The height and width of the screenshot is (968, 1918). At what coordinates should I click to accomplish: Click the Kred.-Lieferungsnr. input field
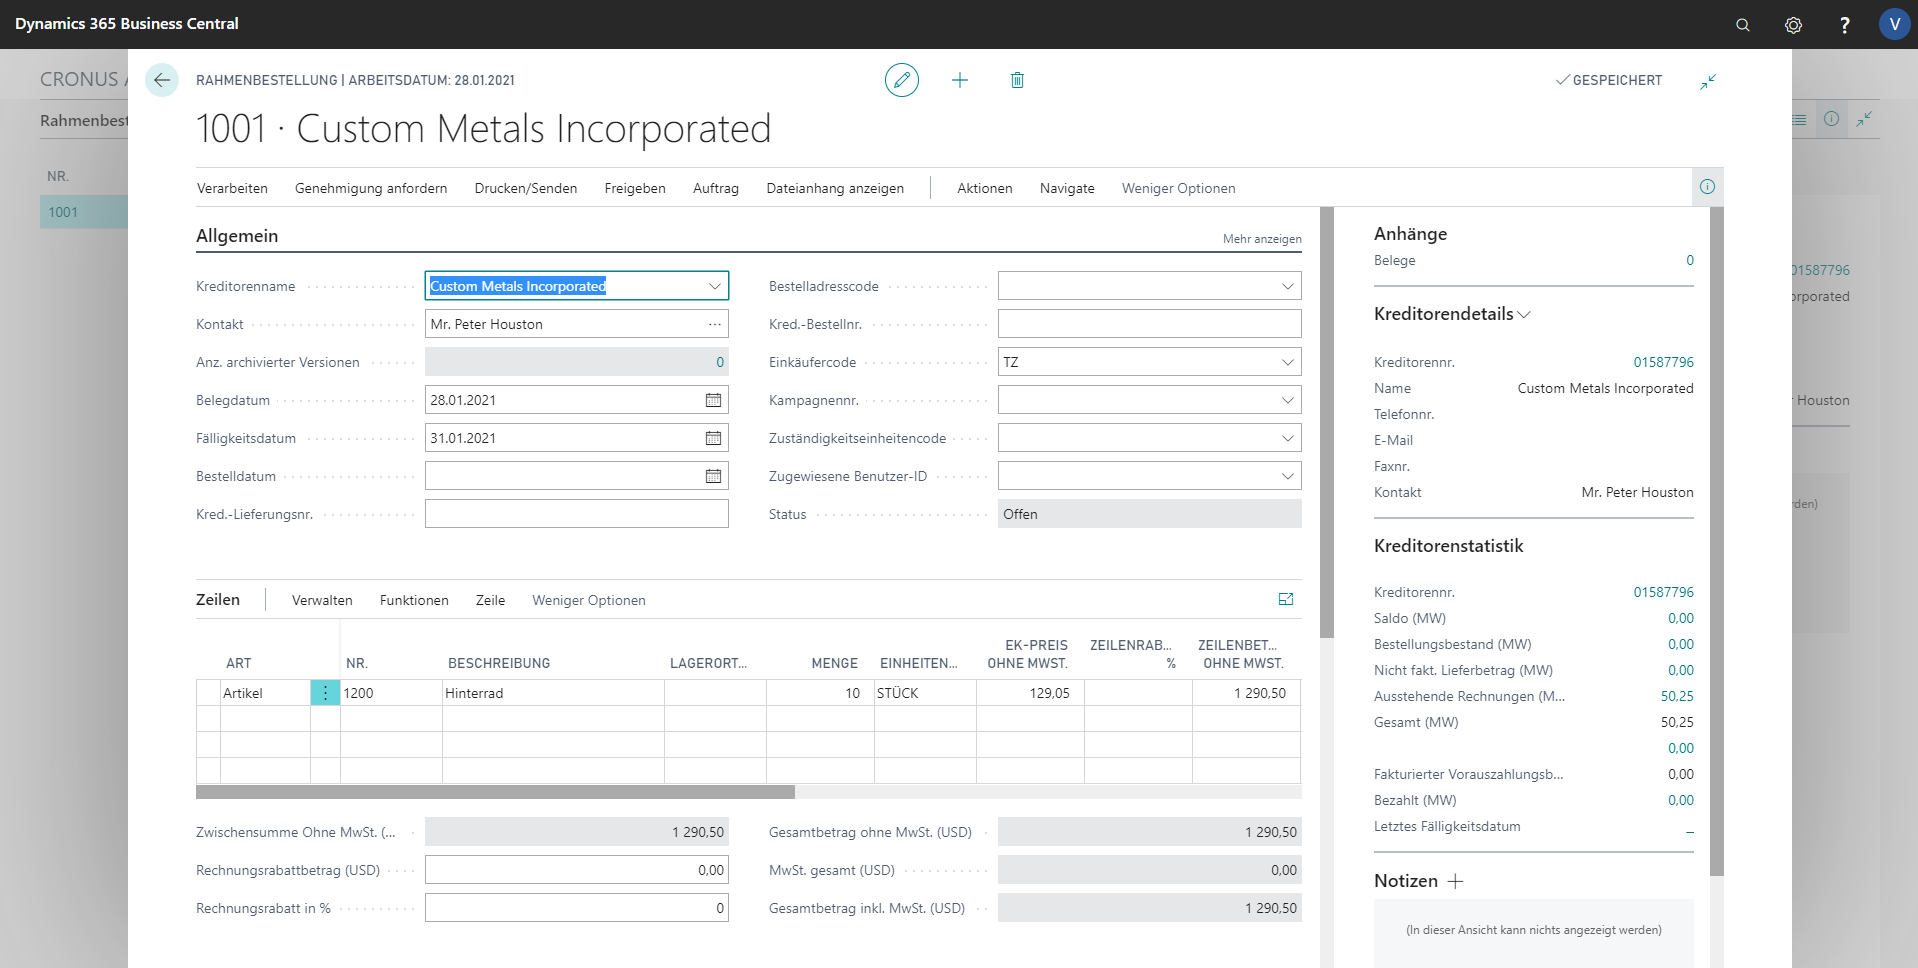(x=577, y=514)
